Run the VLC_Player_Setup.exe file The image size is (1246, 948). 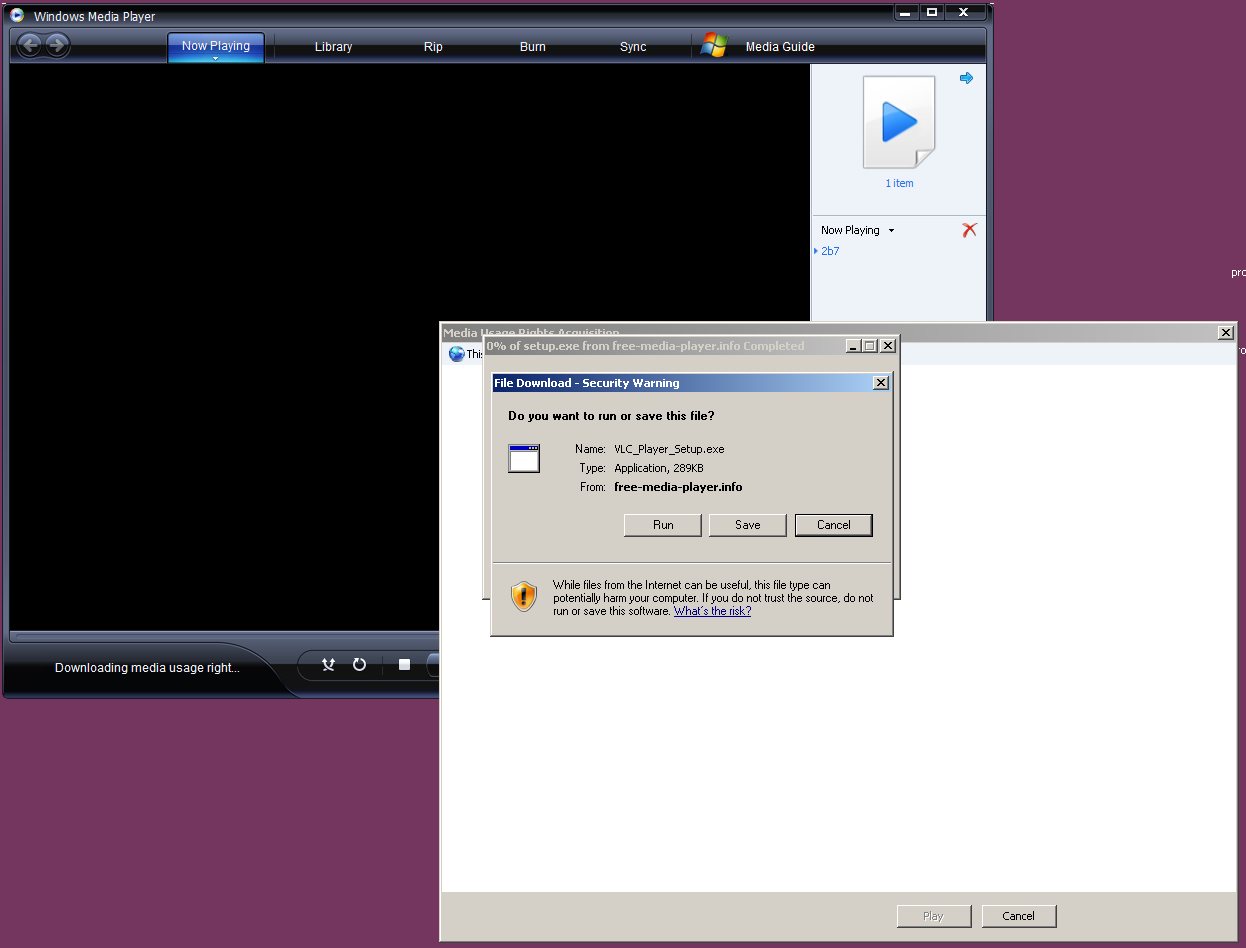point(662,525)
